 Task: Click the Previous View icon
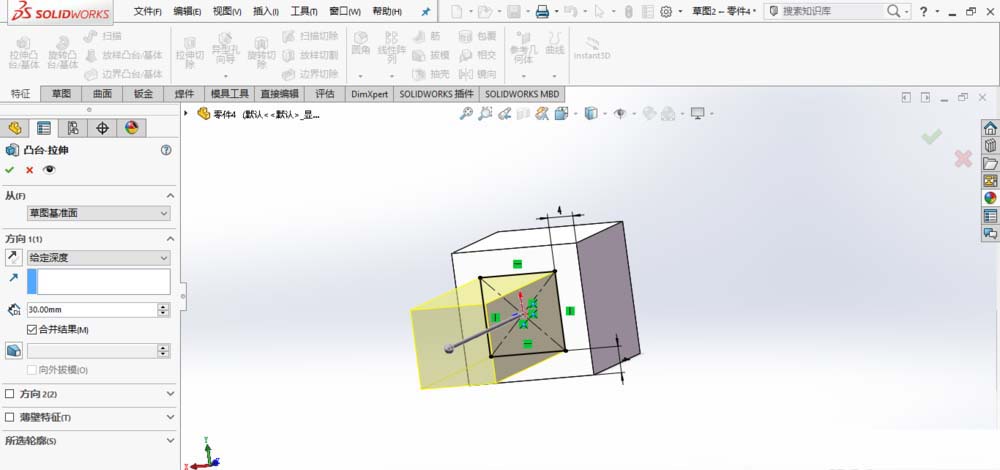coord(504,114)
